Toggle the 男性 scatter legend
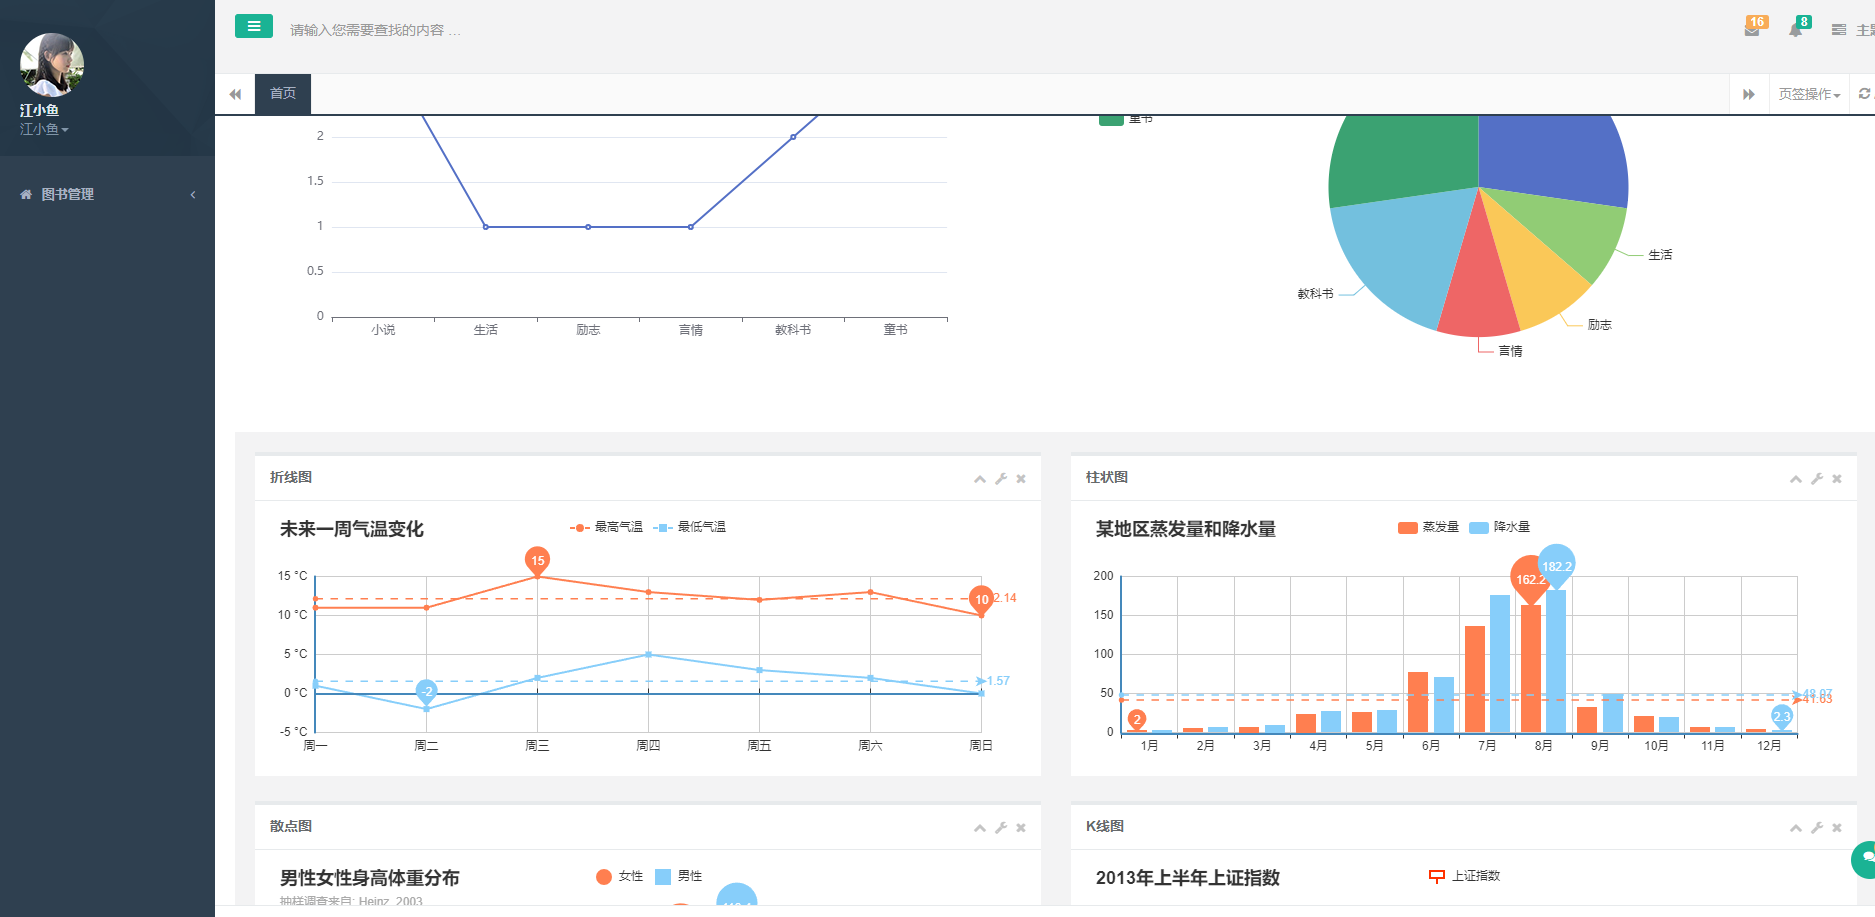 click(x=678, y=876)
